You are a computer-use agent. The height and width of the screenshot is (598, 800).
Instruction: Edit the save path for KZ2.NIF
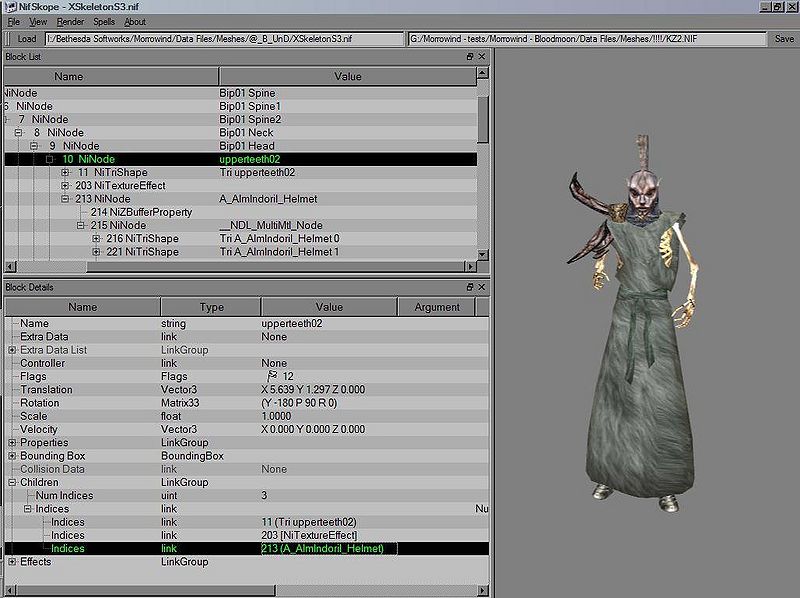587,39
